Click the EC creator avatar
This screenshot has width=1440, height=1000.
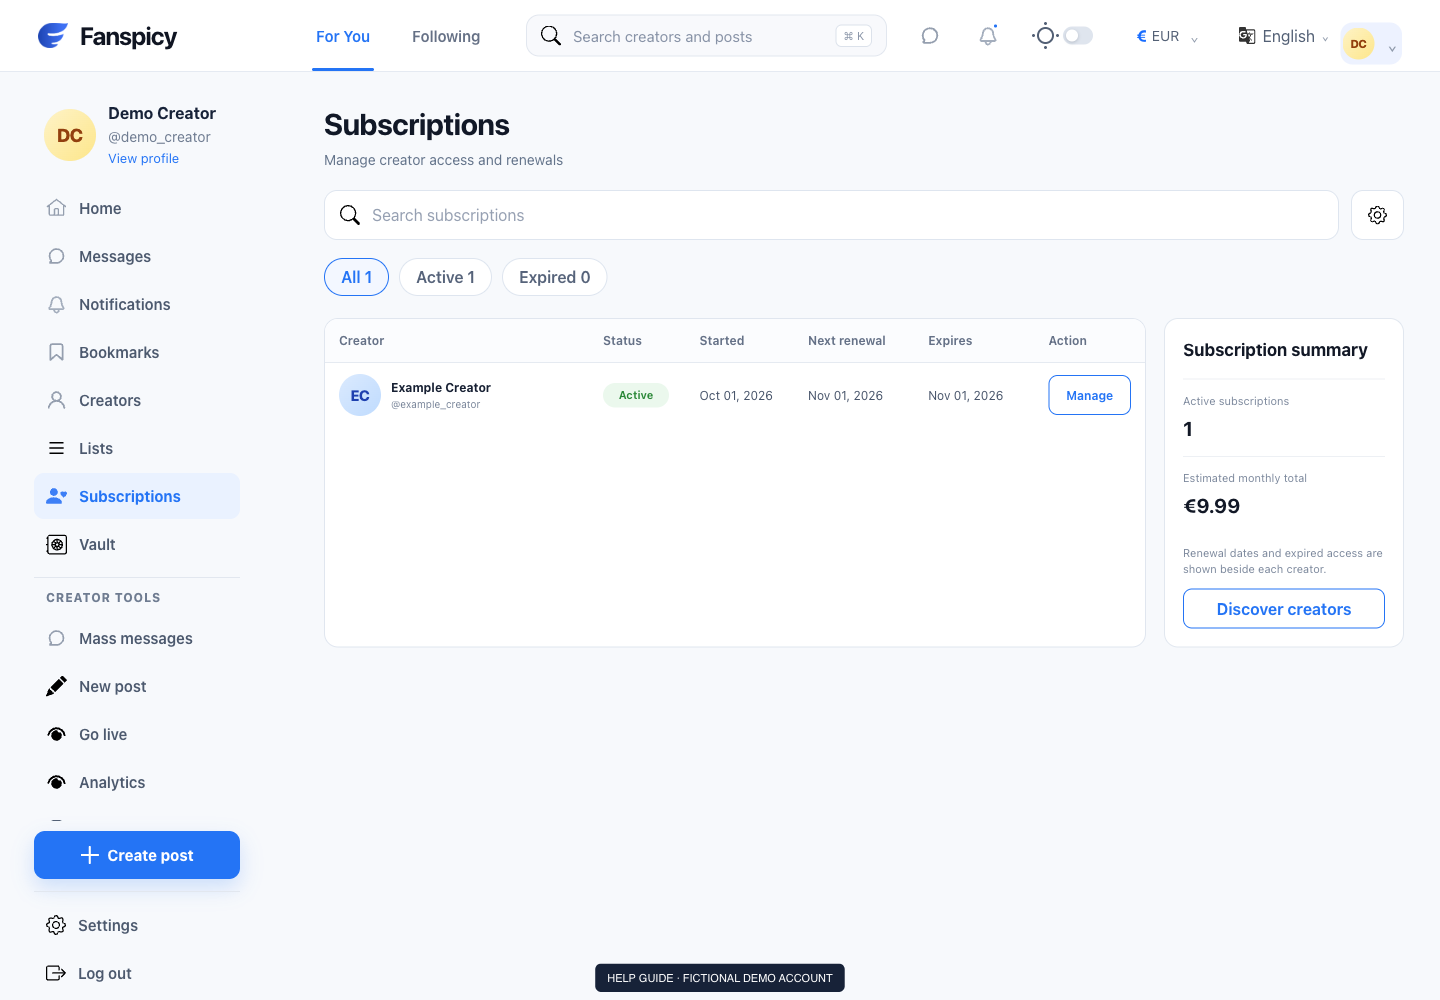click(x=360, y=395)
